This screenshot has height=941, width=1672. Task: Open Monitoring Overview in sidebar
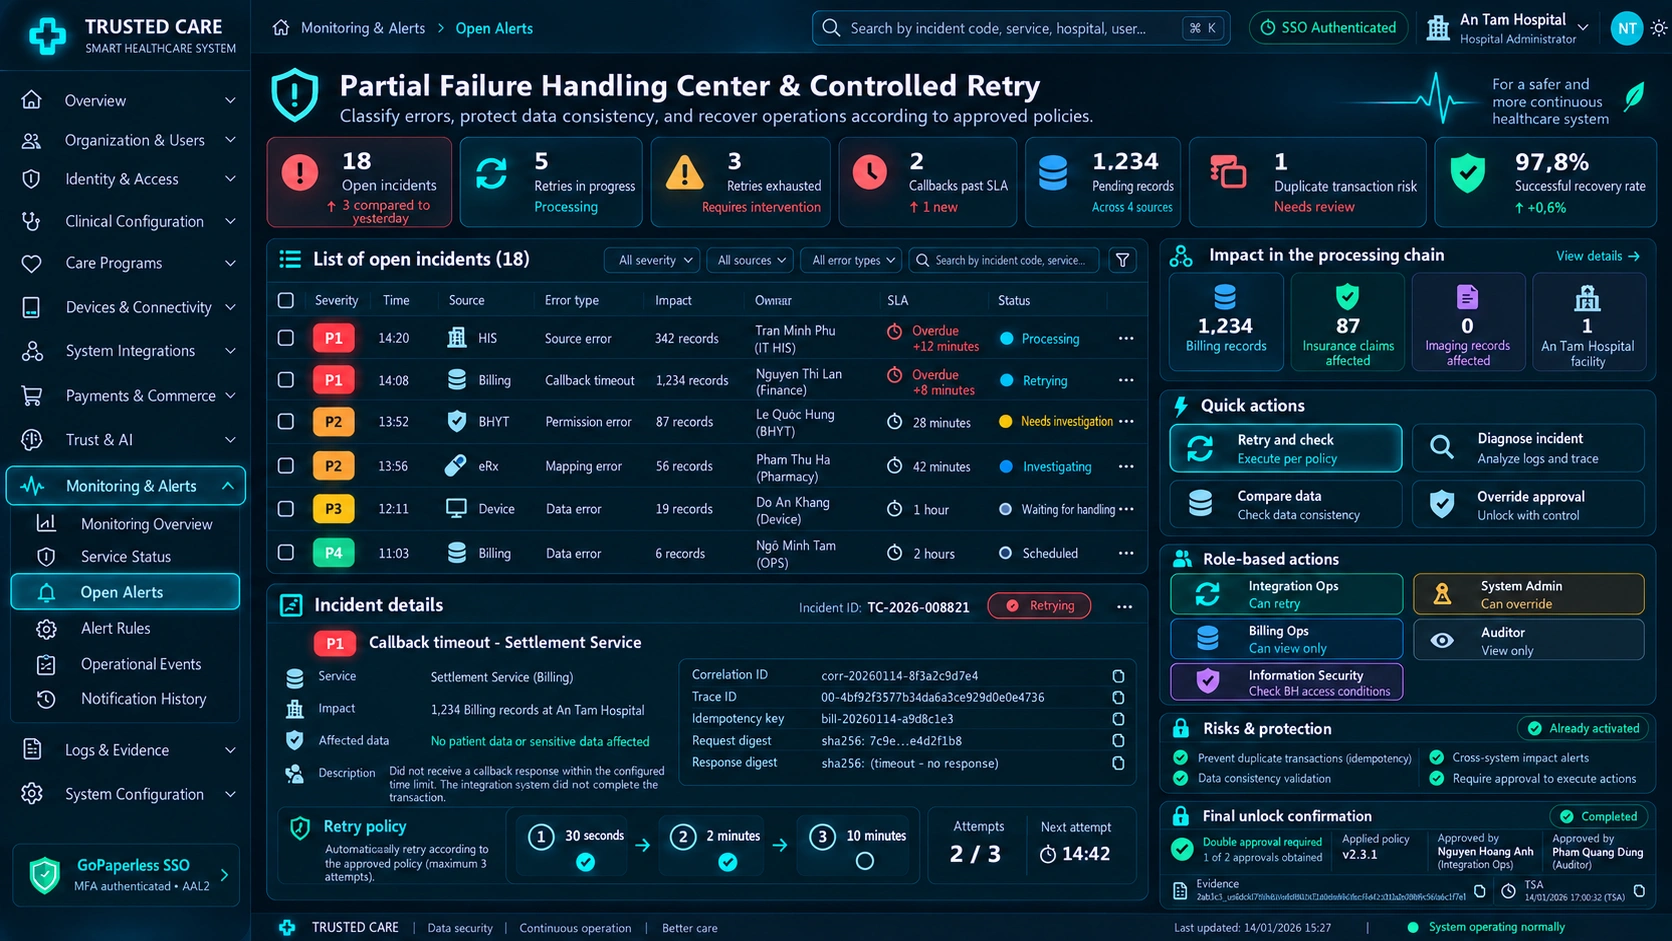click(x=126, y=524)
